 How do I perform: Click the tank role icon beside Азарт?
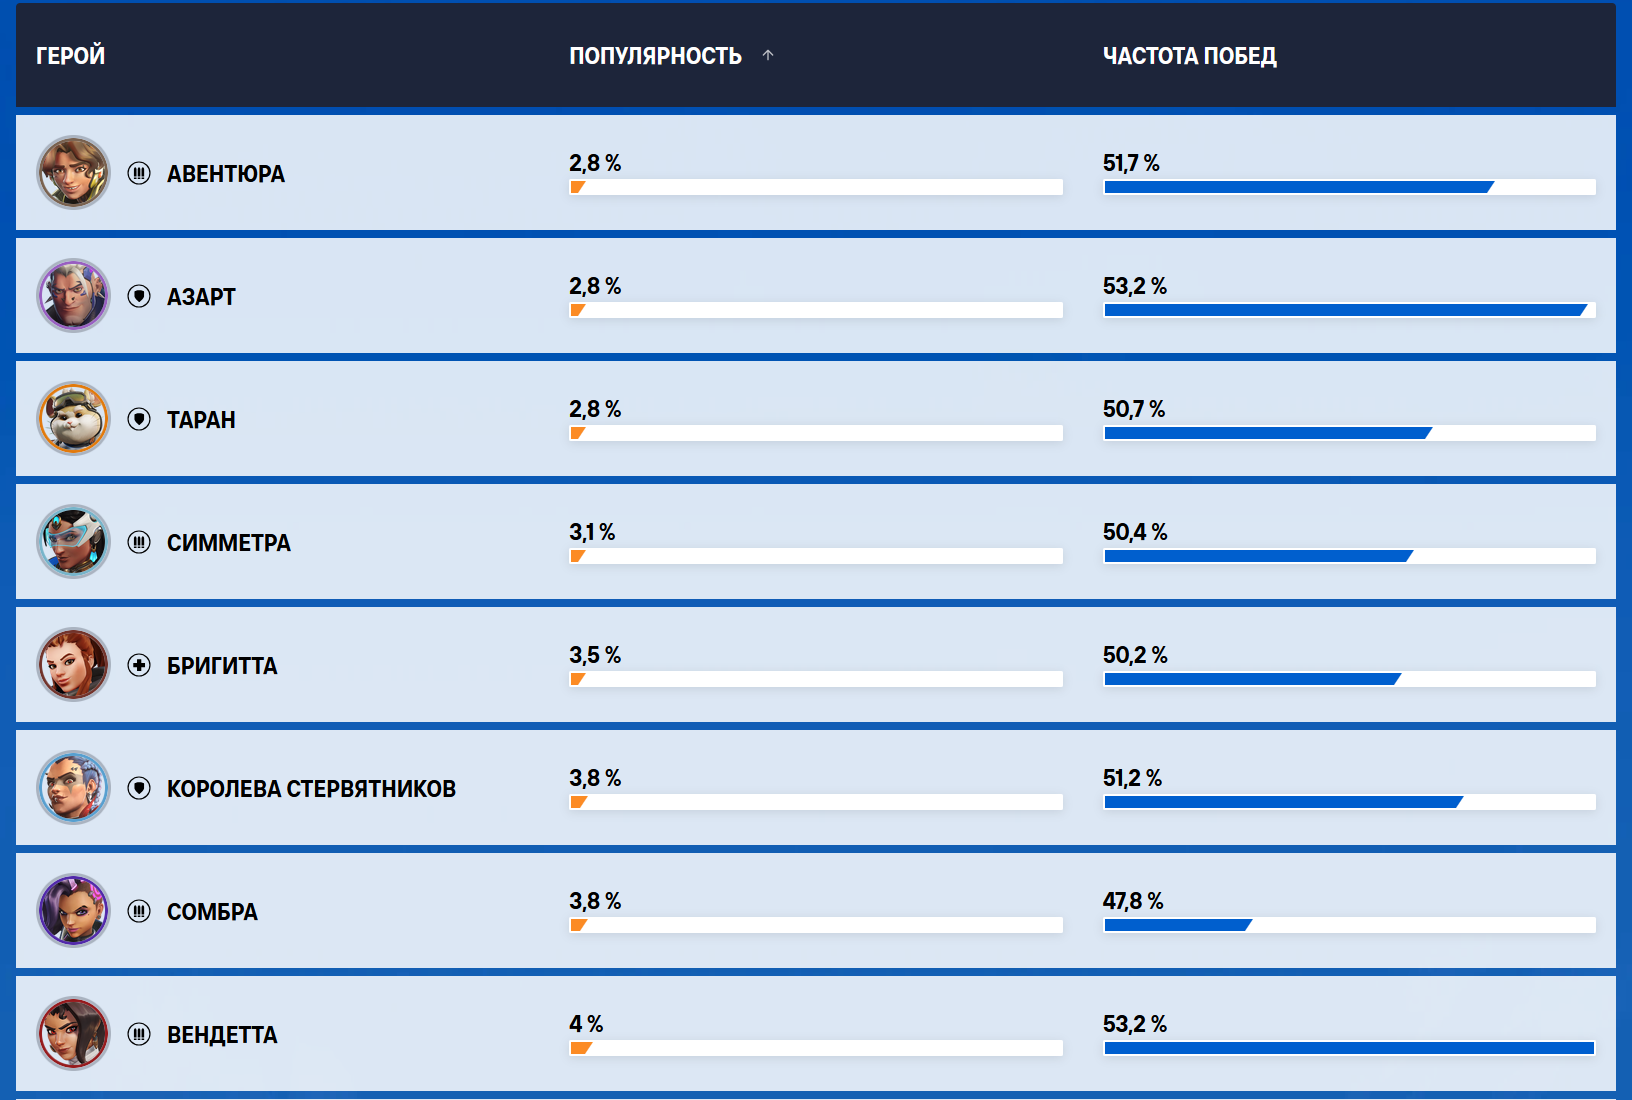point(139,296)
